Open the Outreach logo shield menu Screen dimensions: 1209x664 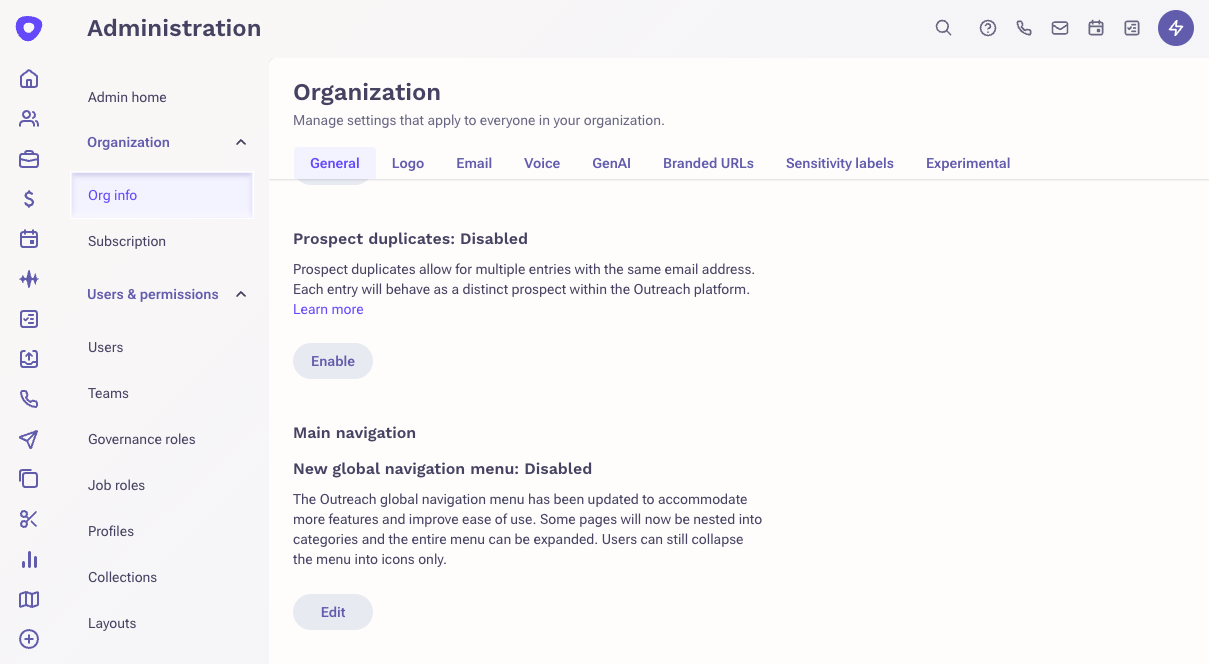tap(28, 28)
